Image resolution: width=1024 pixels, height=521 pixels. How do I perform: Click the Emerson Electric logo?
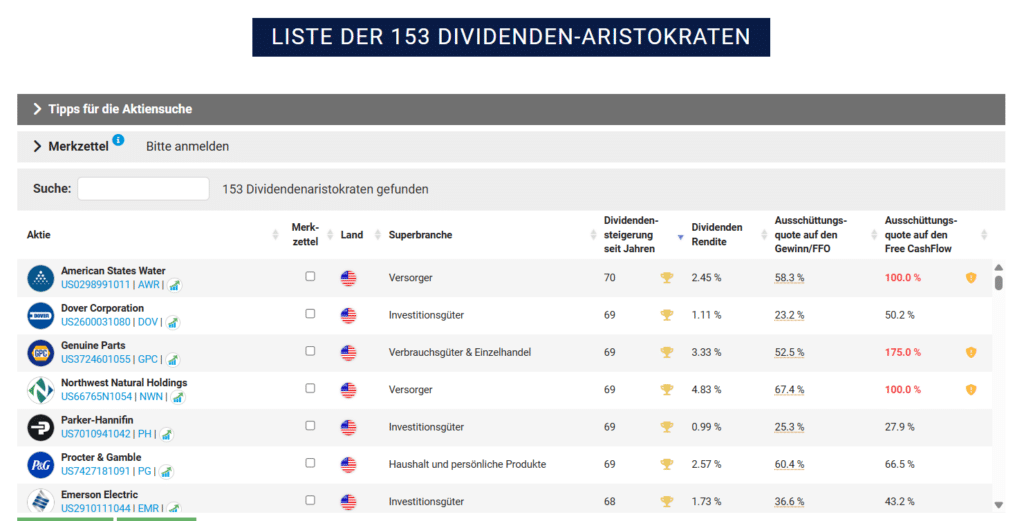pos(40,501)
